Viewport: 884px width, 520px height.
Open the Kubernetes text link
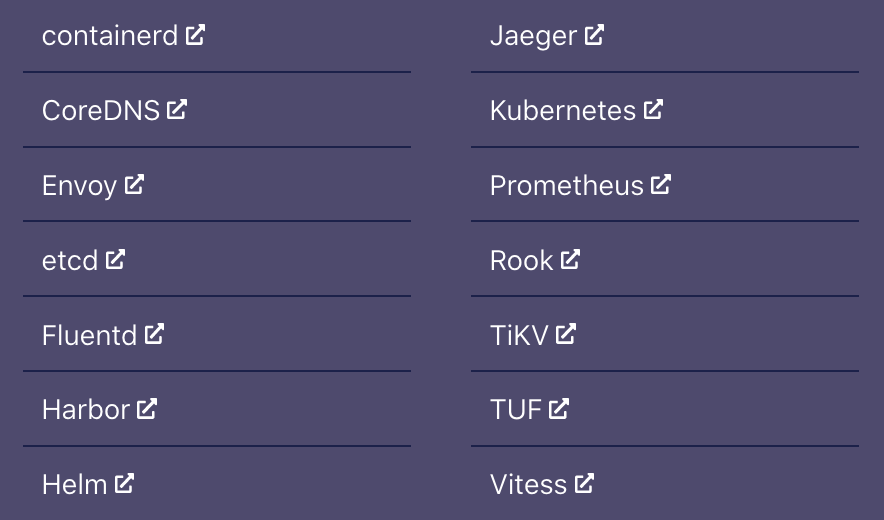tap(563, 111)
